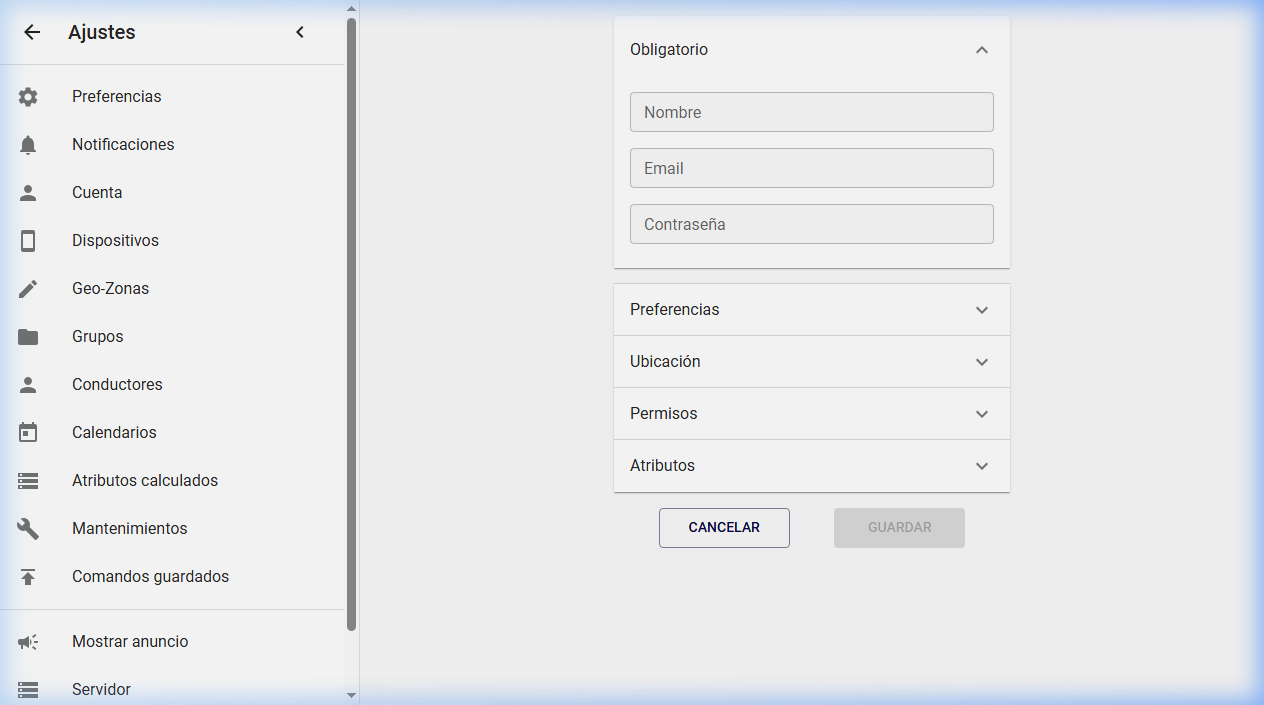Expand the Preferencias accordion section
This screenshot has height=705, width=1264.
(812, 310)
